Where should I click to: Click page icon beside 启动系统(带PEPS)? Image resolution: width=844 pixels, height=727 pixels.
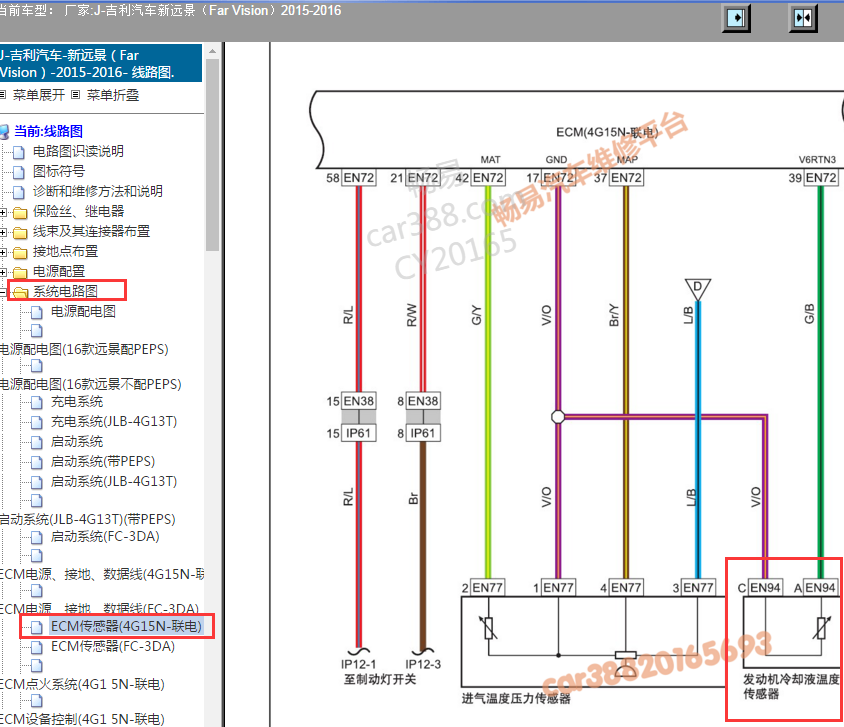(x=37, y=462)
